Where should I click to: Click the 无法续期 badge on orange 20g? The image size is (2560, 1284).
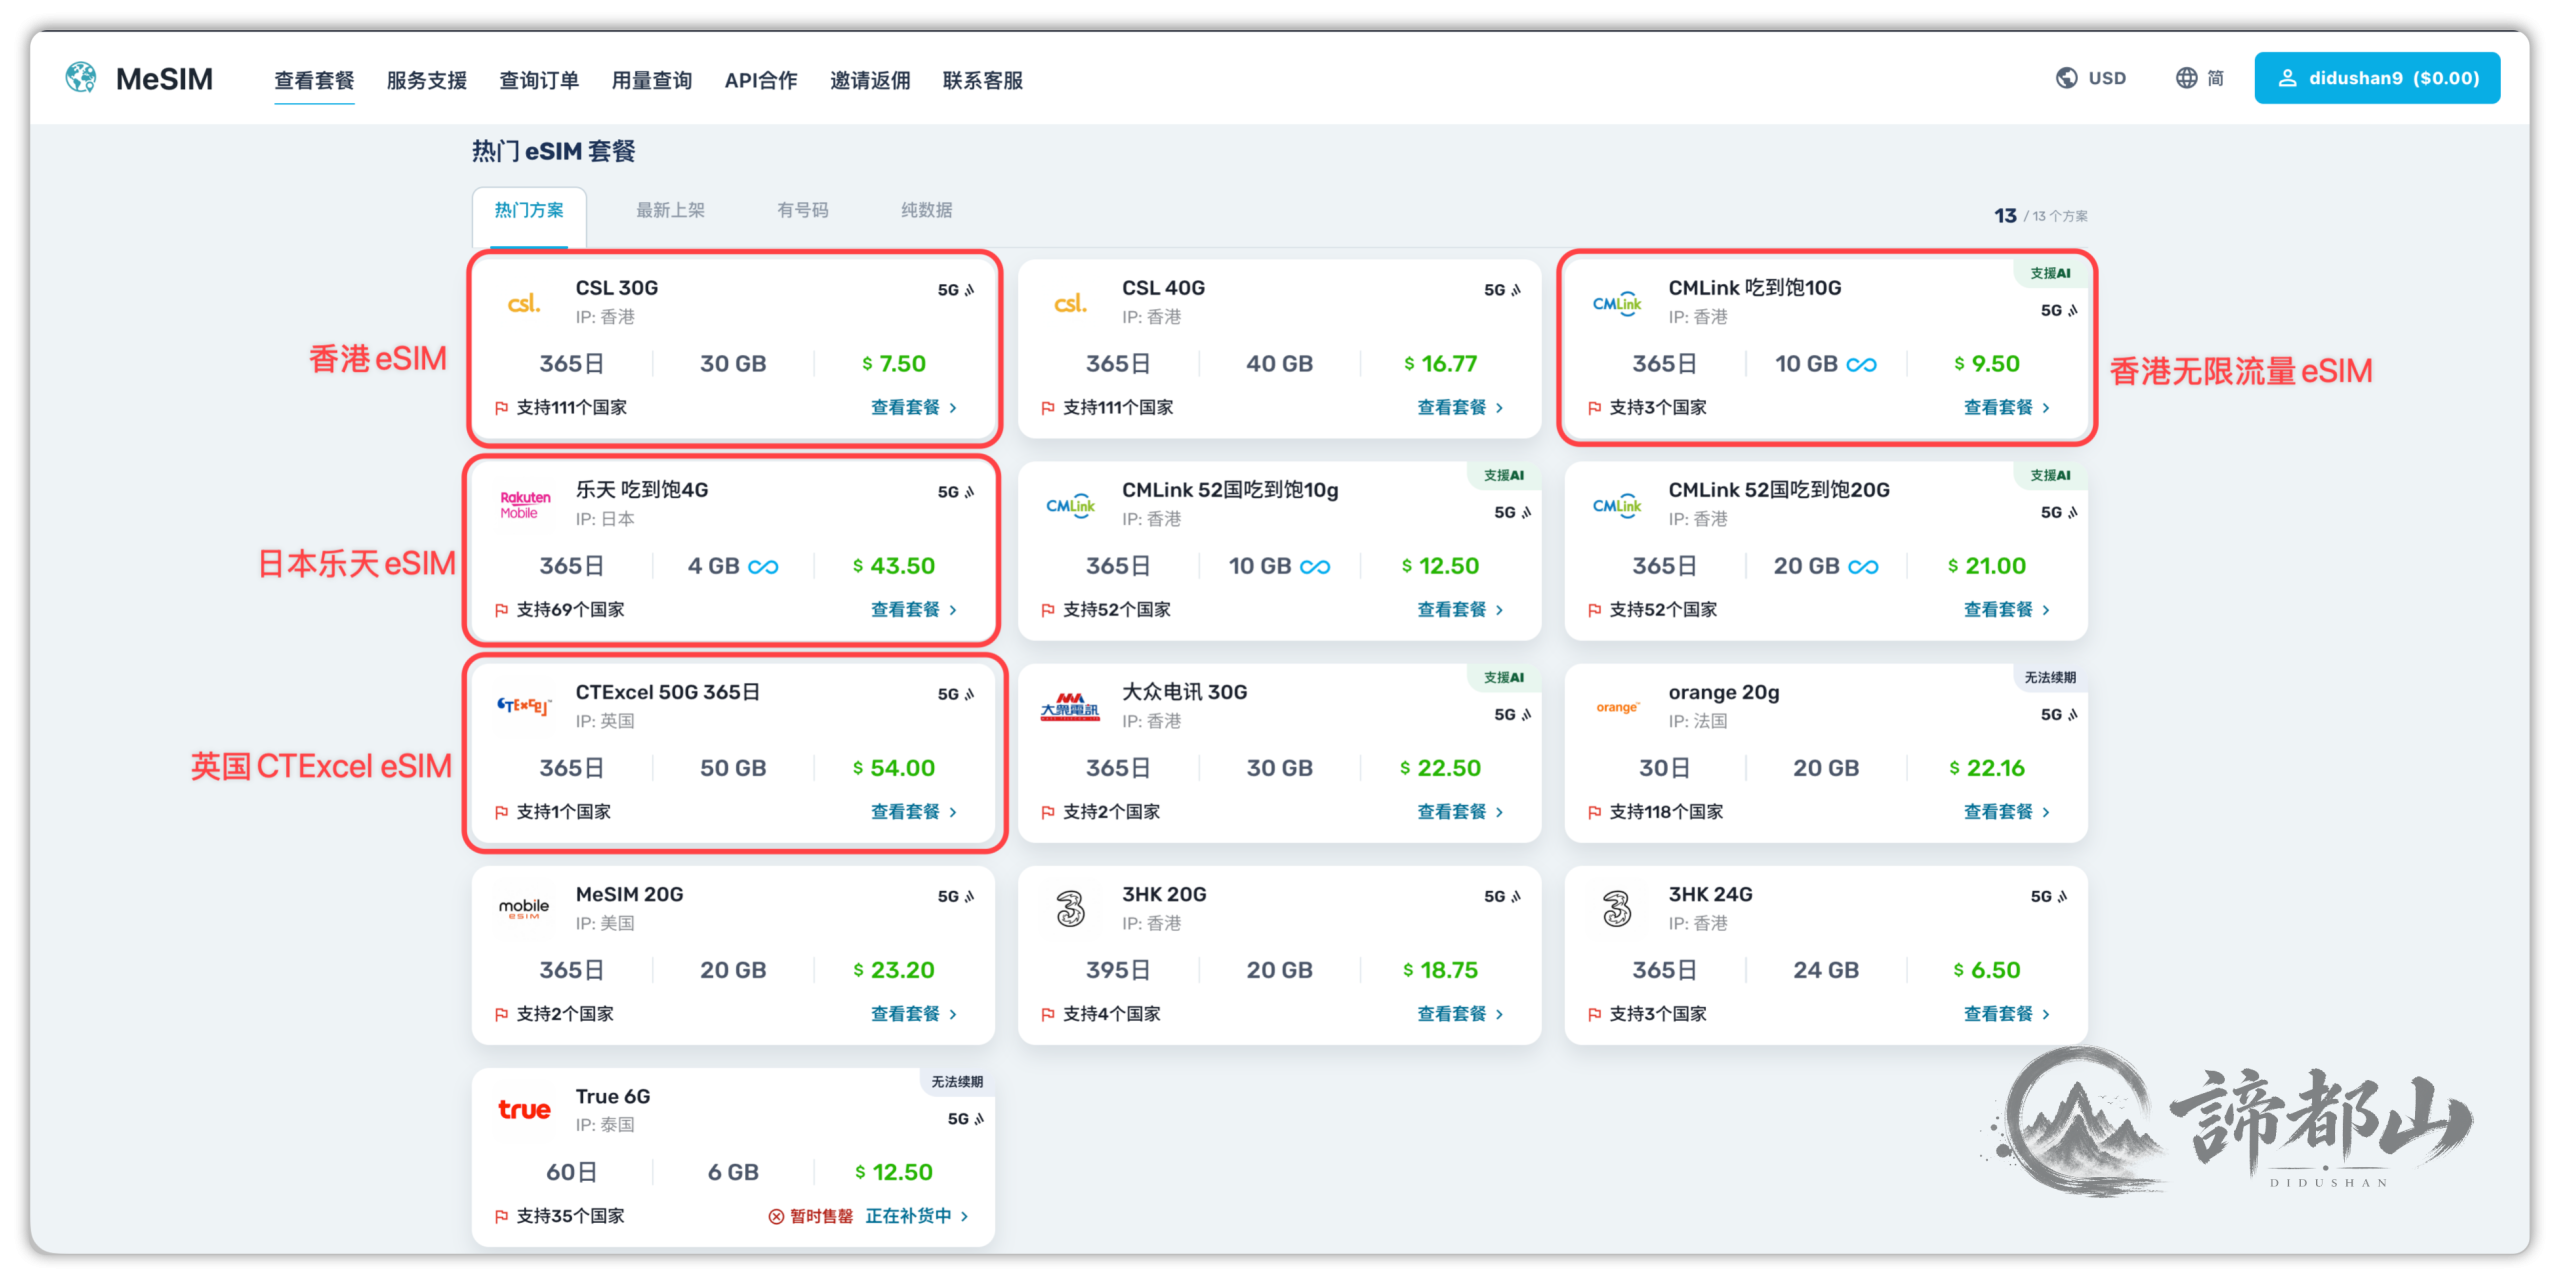click(2050, 677)
